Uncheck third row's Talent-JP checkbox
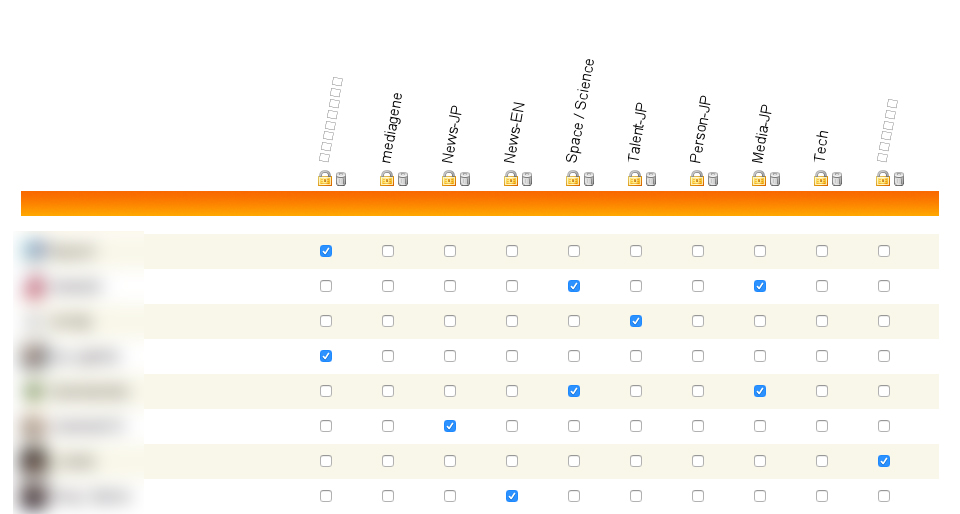Screen dimensions: 960x514 pyautogui.click(x=636, y=321)
